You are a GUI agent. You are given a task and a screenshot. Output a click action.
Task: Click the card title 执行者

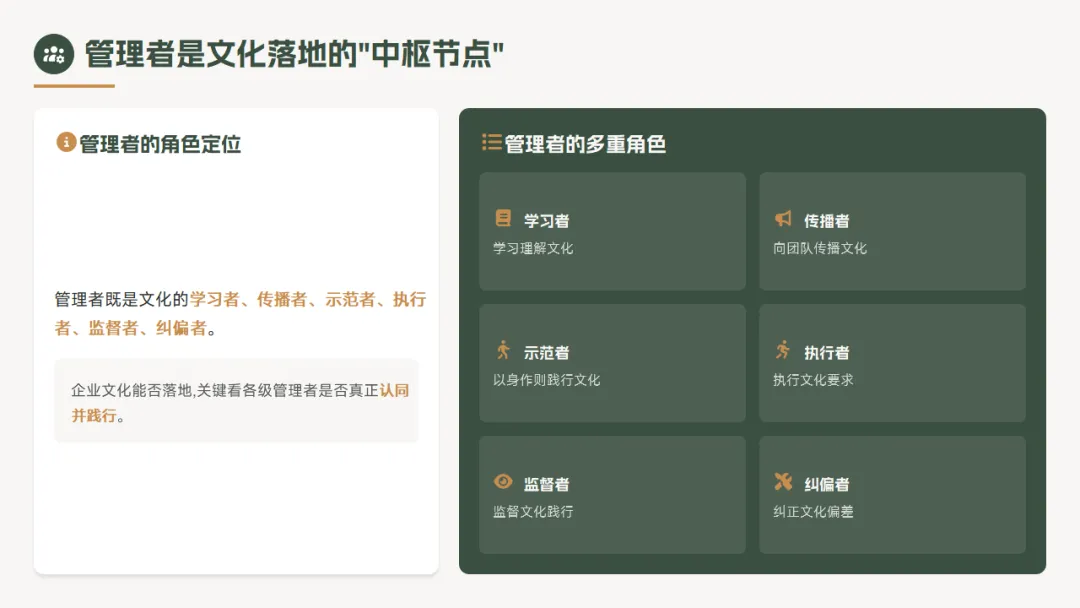pyautogui.click(x=827, y=353)
